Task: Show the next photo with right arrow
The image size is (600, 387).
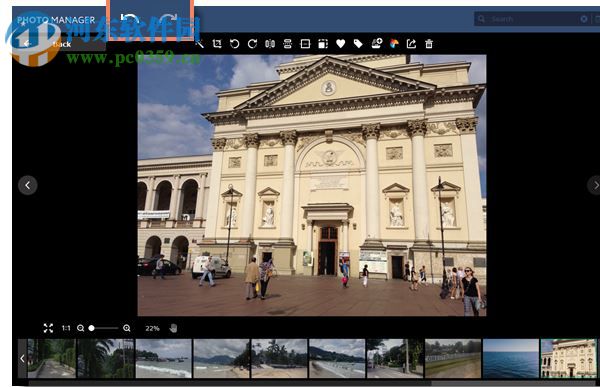Action: [x=595, y=185]
